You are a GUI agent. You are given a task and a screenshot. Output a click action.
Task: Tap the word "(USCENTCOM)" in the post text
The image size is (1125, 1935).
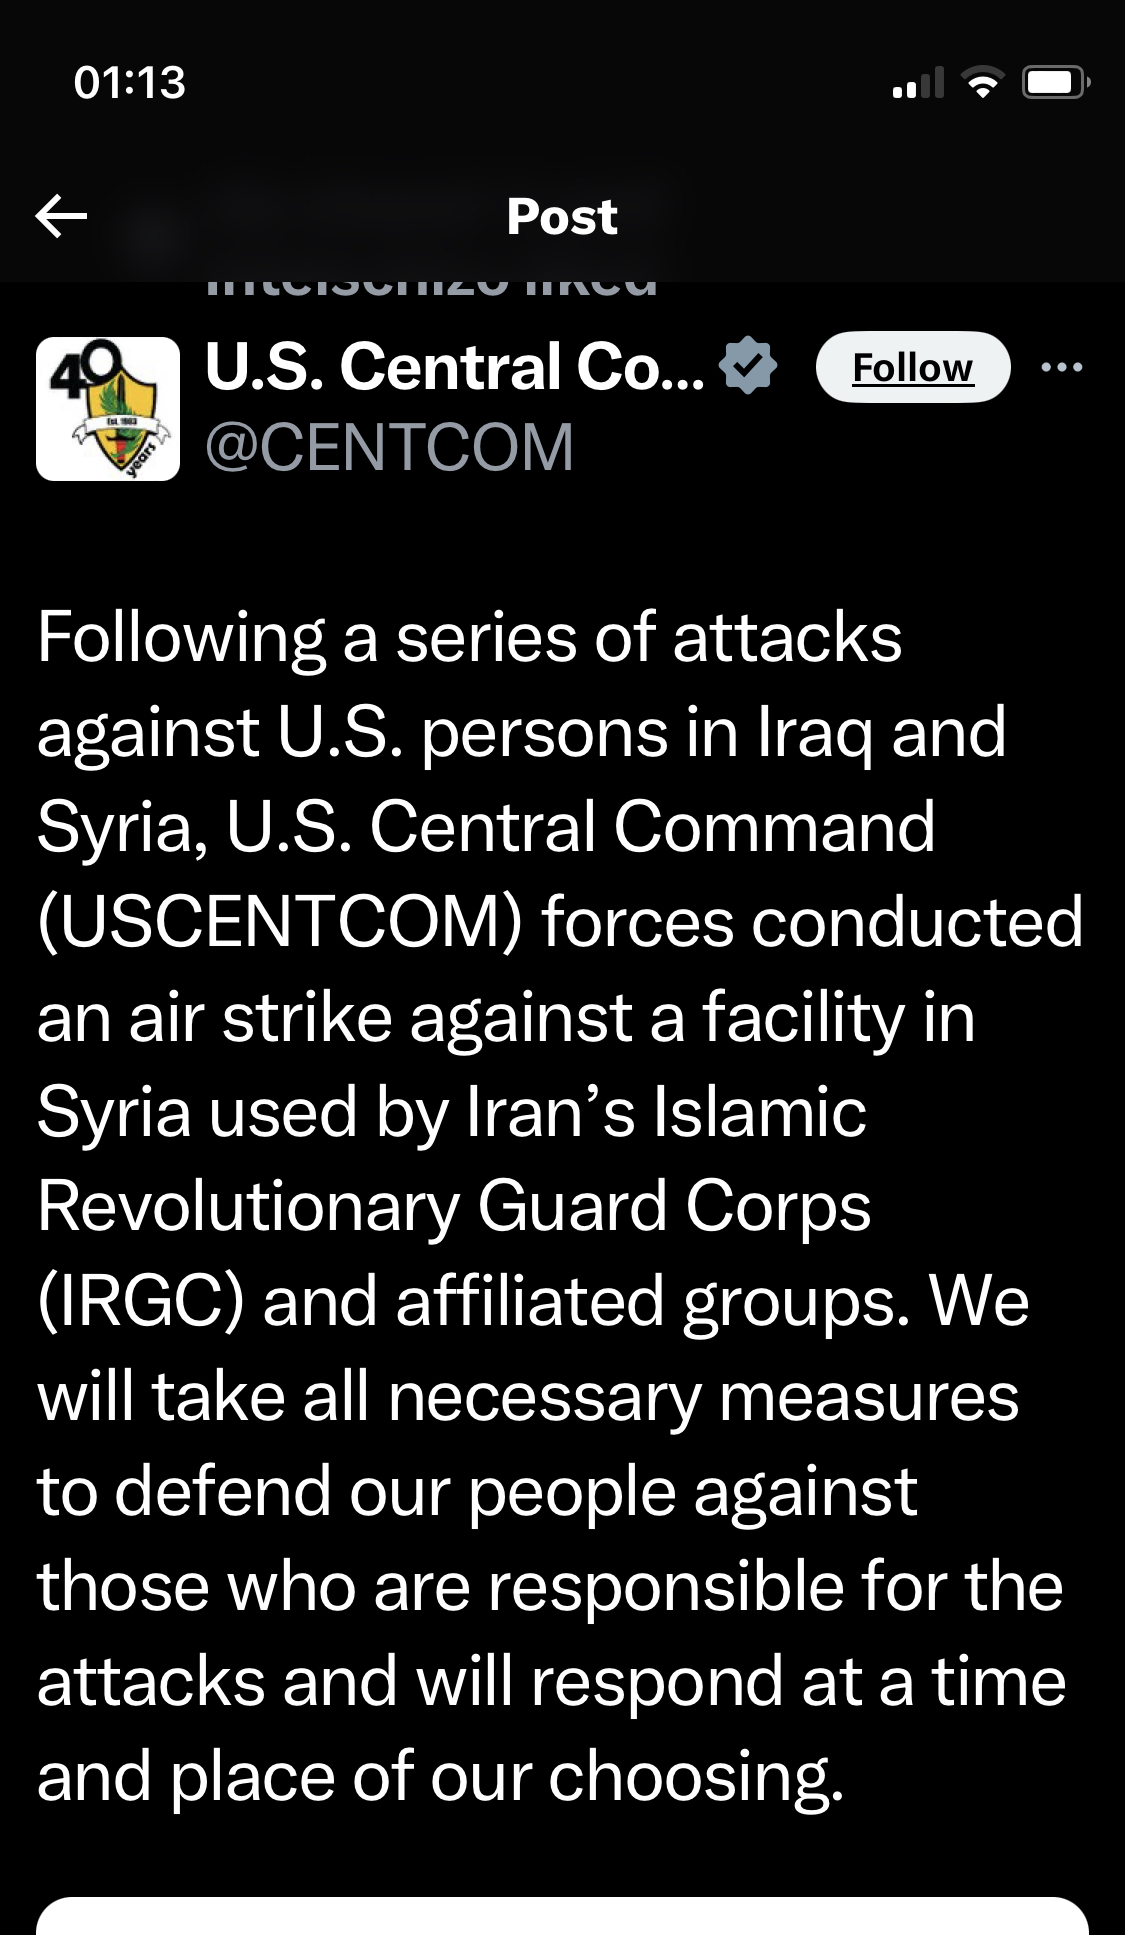pyautogui.click(x=280, y=922)
